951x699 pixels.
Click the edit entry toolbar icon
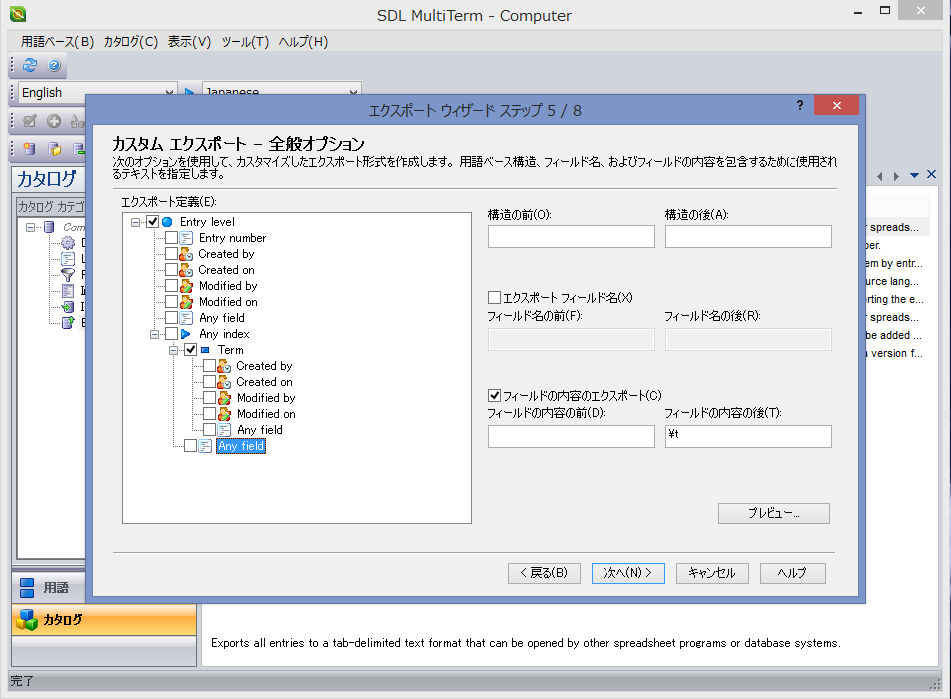pyautogui.click(x=30, y=121)
